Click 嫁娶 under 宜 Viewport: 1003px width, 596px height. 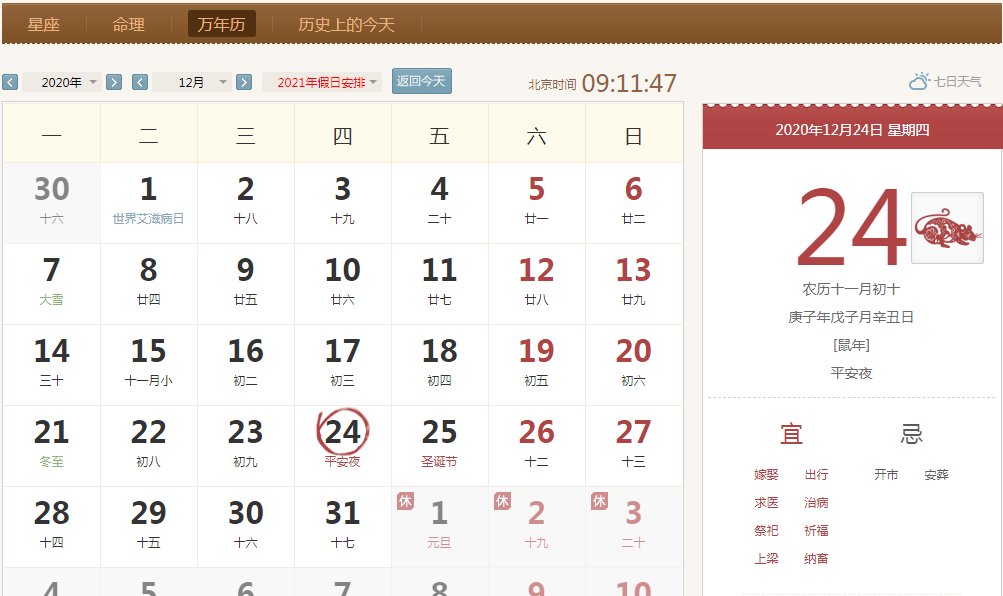[x=766, y=474]
